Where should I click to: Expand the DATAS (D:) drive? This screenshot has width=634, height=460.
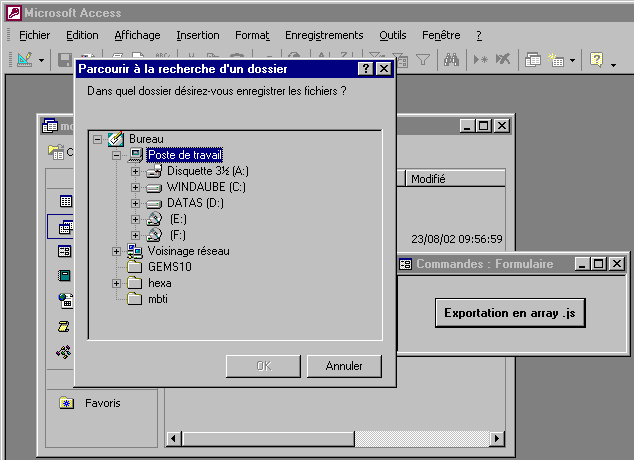point(135,203)
